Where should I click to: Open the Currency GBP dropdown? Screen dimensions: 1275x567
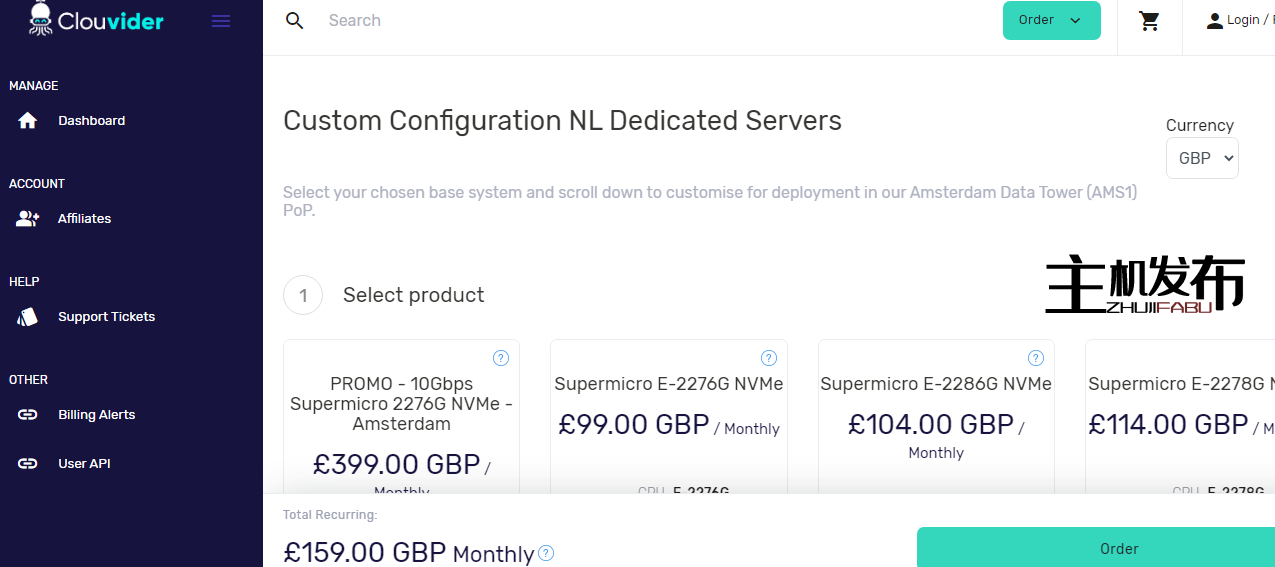1201,158
